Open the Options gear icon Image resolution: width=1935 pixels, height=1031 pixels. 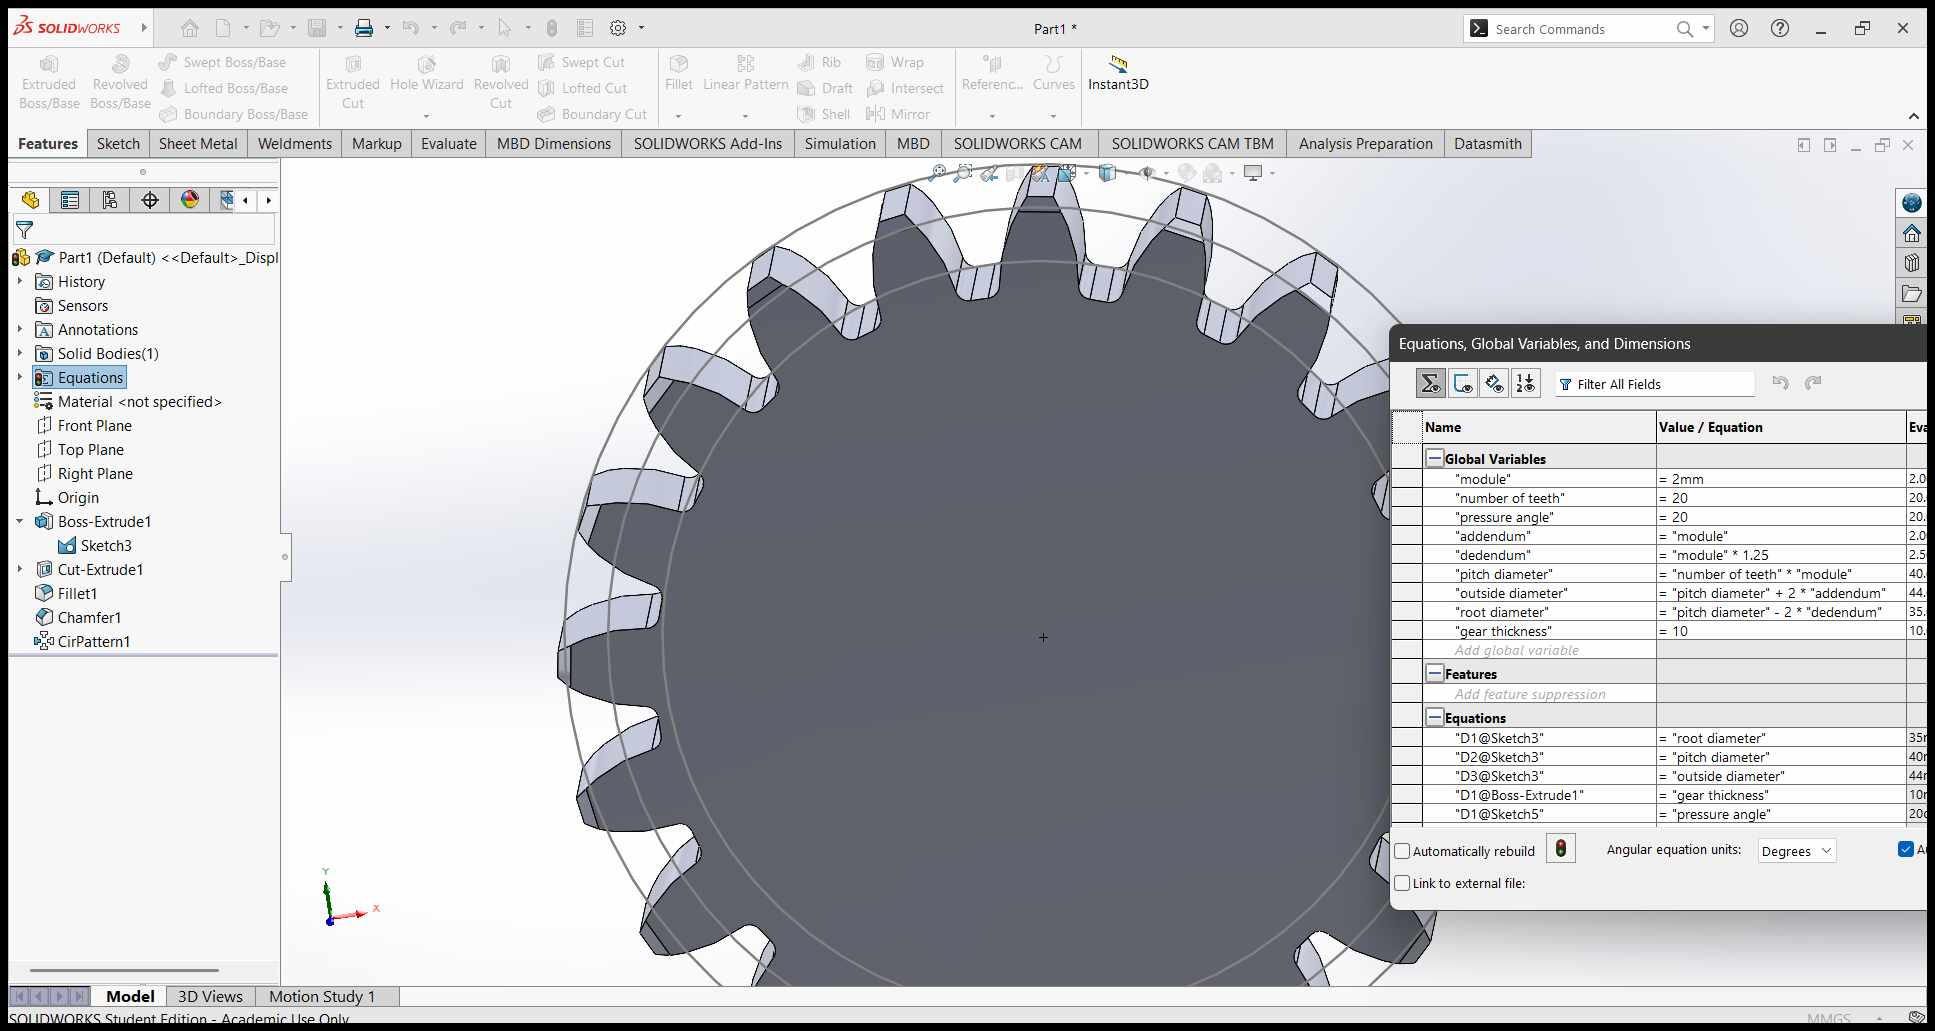point(619,28)
